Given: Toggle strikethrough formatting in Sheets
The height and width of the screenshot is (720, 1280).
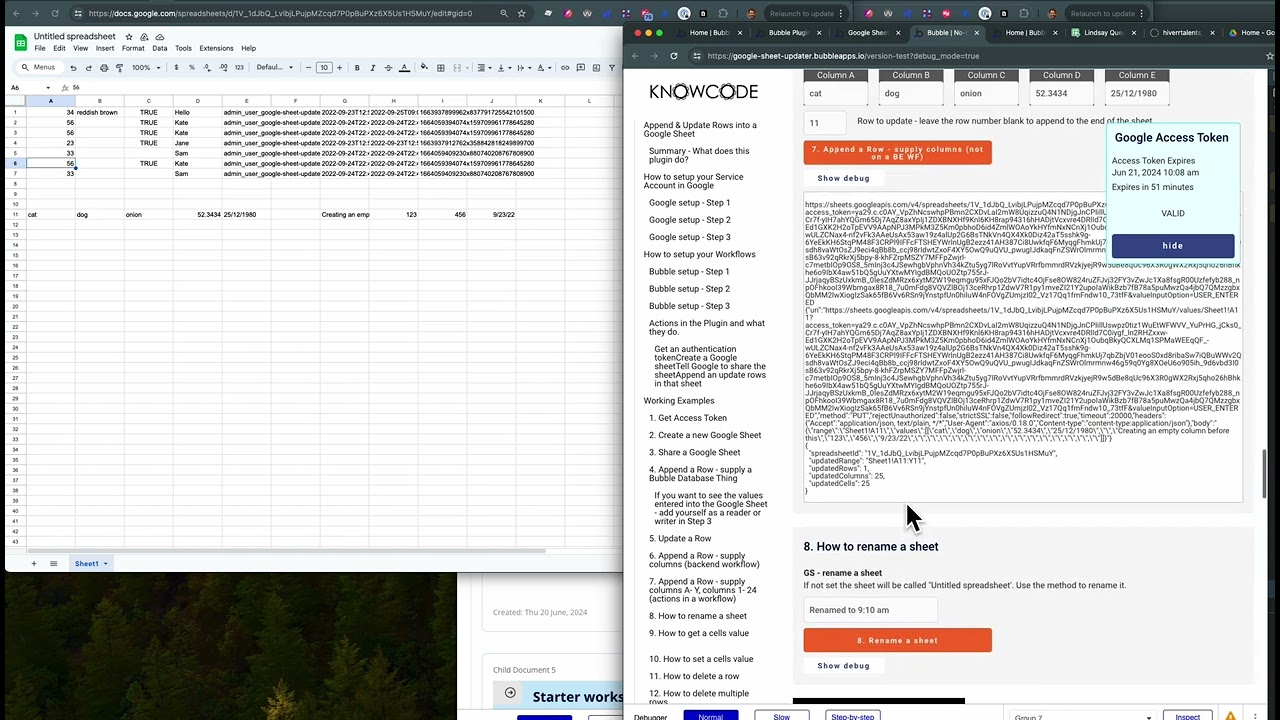Looking at the screenshot, I should [x=388, y=68].
